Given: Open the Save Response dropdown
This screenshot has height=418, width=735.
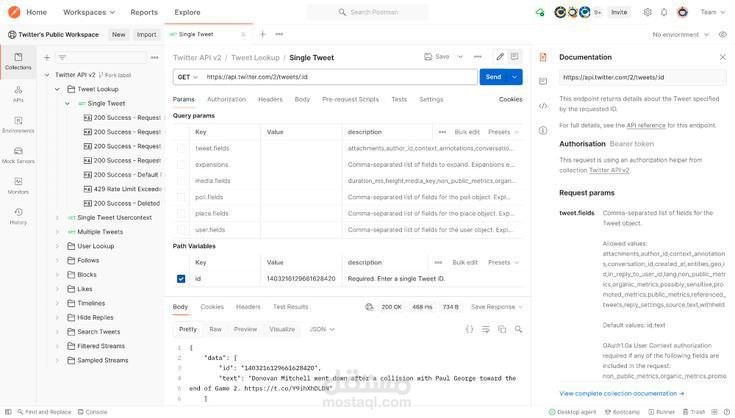Looking at the screenshot, I should click(x=497, y=307).
